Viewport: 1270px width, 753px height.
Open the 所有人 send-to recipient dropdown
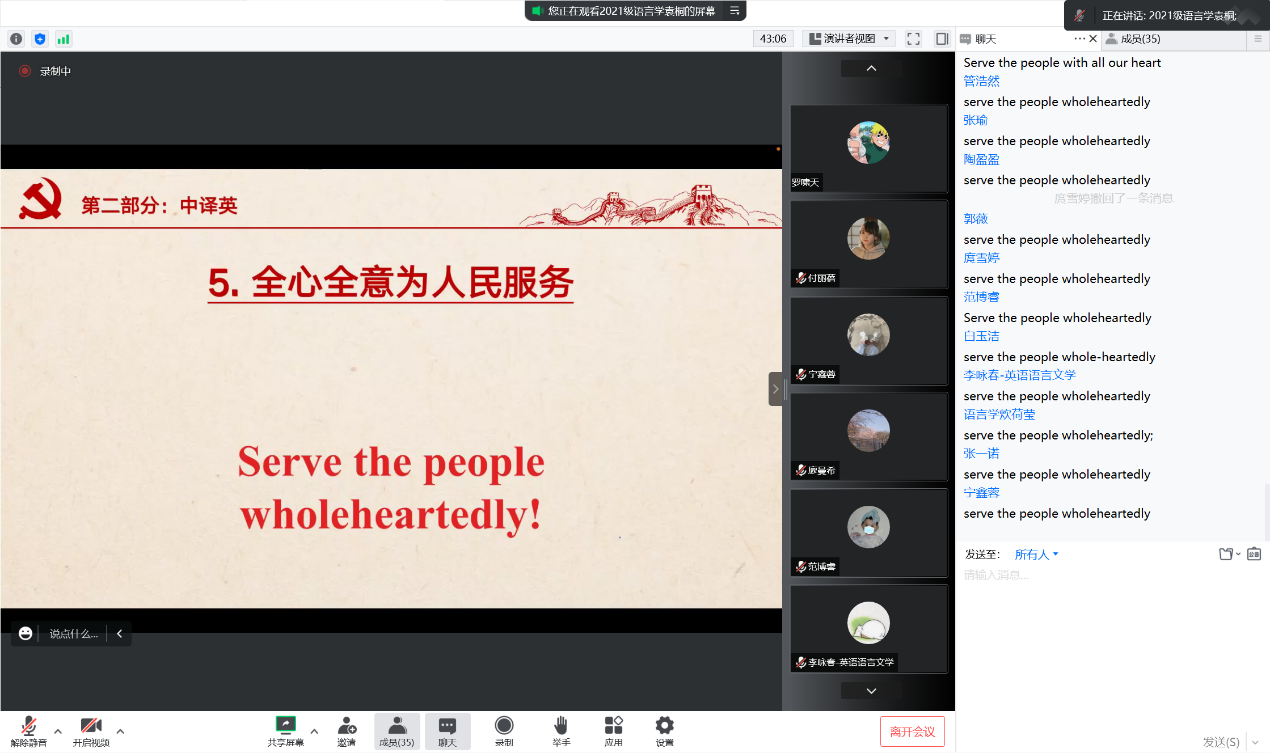pos(1036,554)
